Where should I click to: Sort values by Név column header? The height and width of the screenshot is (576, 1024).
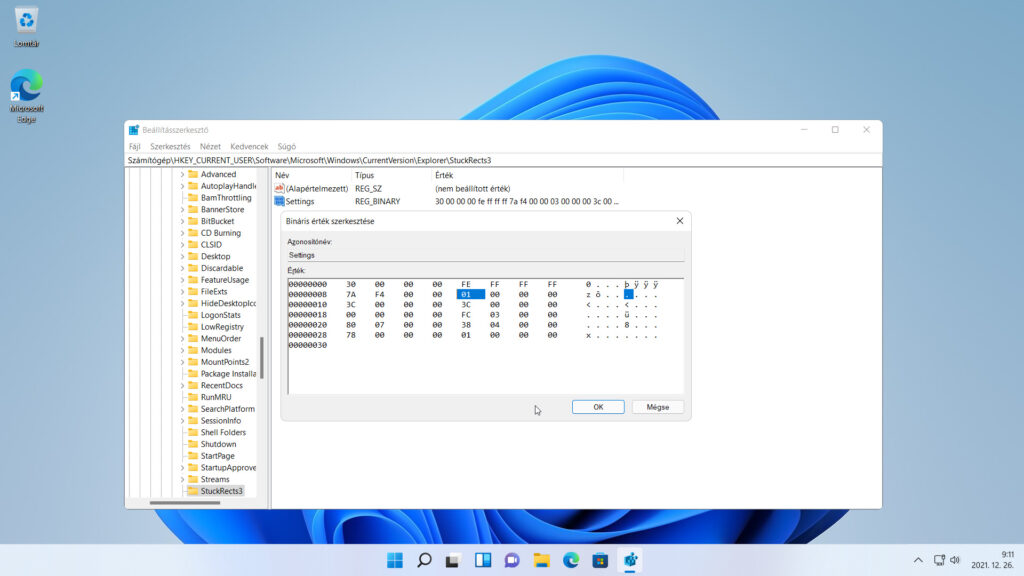[312, 175]
